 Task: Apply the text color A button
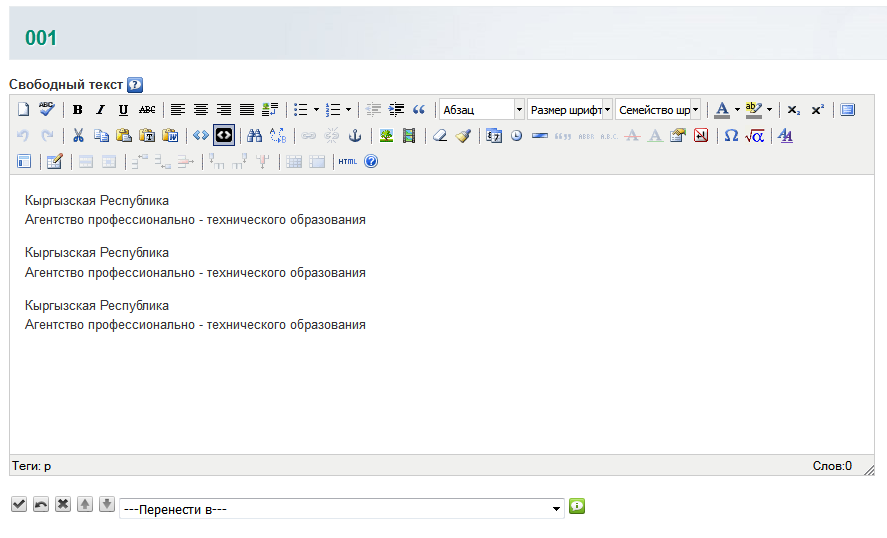722,109
